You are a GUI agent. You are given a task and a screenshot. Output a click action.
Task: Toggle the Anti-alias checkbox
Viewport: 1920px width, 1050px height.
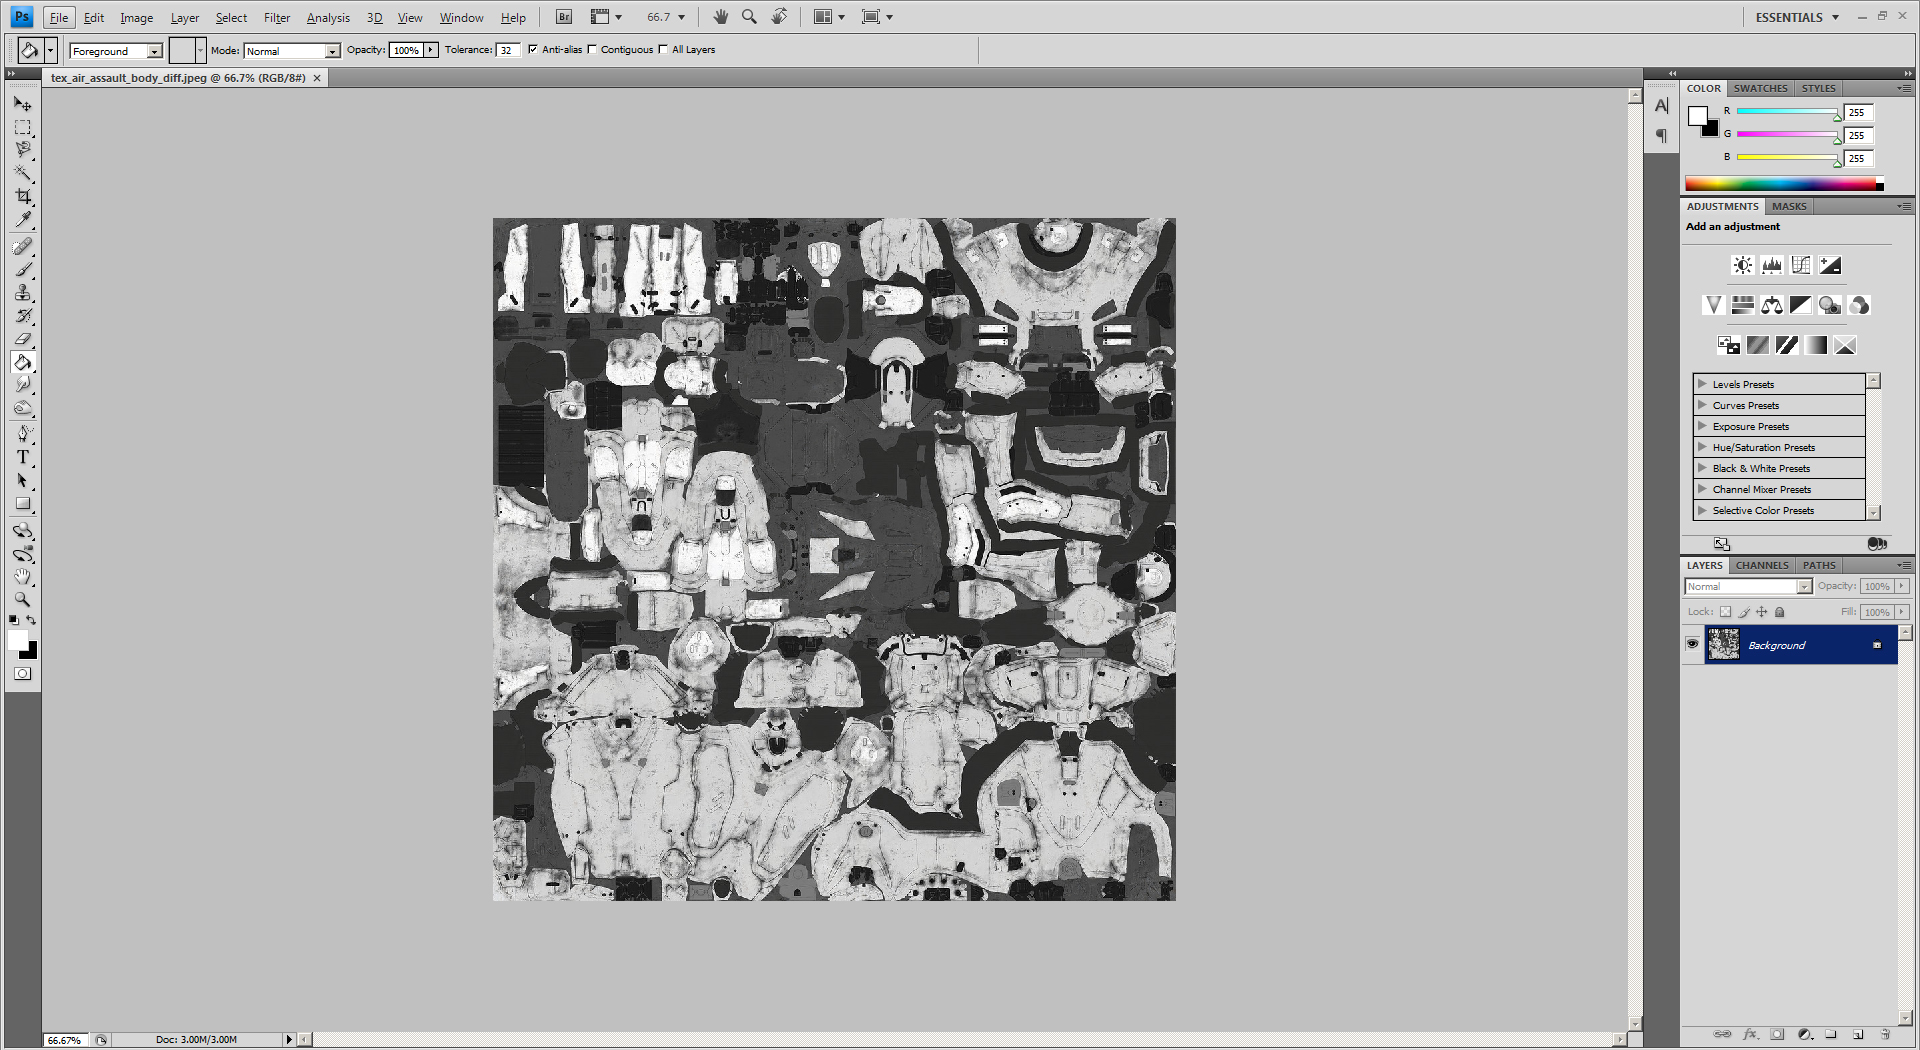(533, 49)
